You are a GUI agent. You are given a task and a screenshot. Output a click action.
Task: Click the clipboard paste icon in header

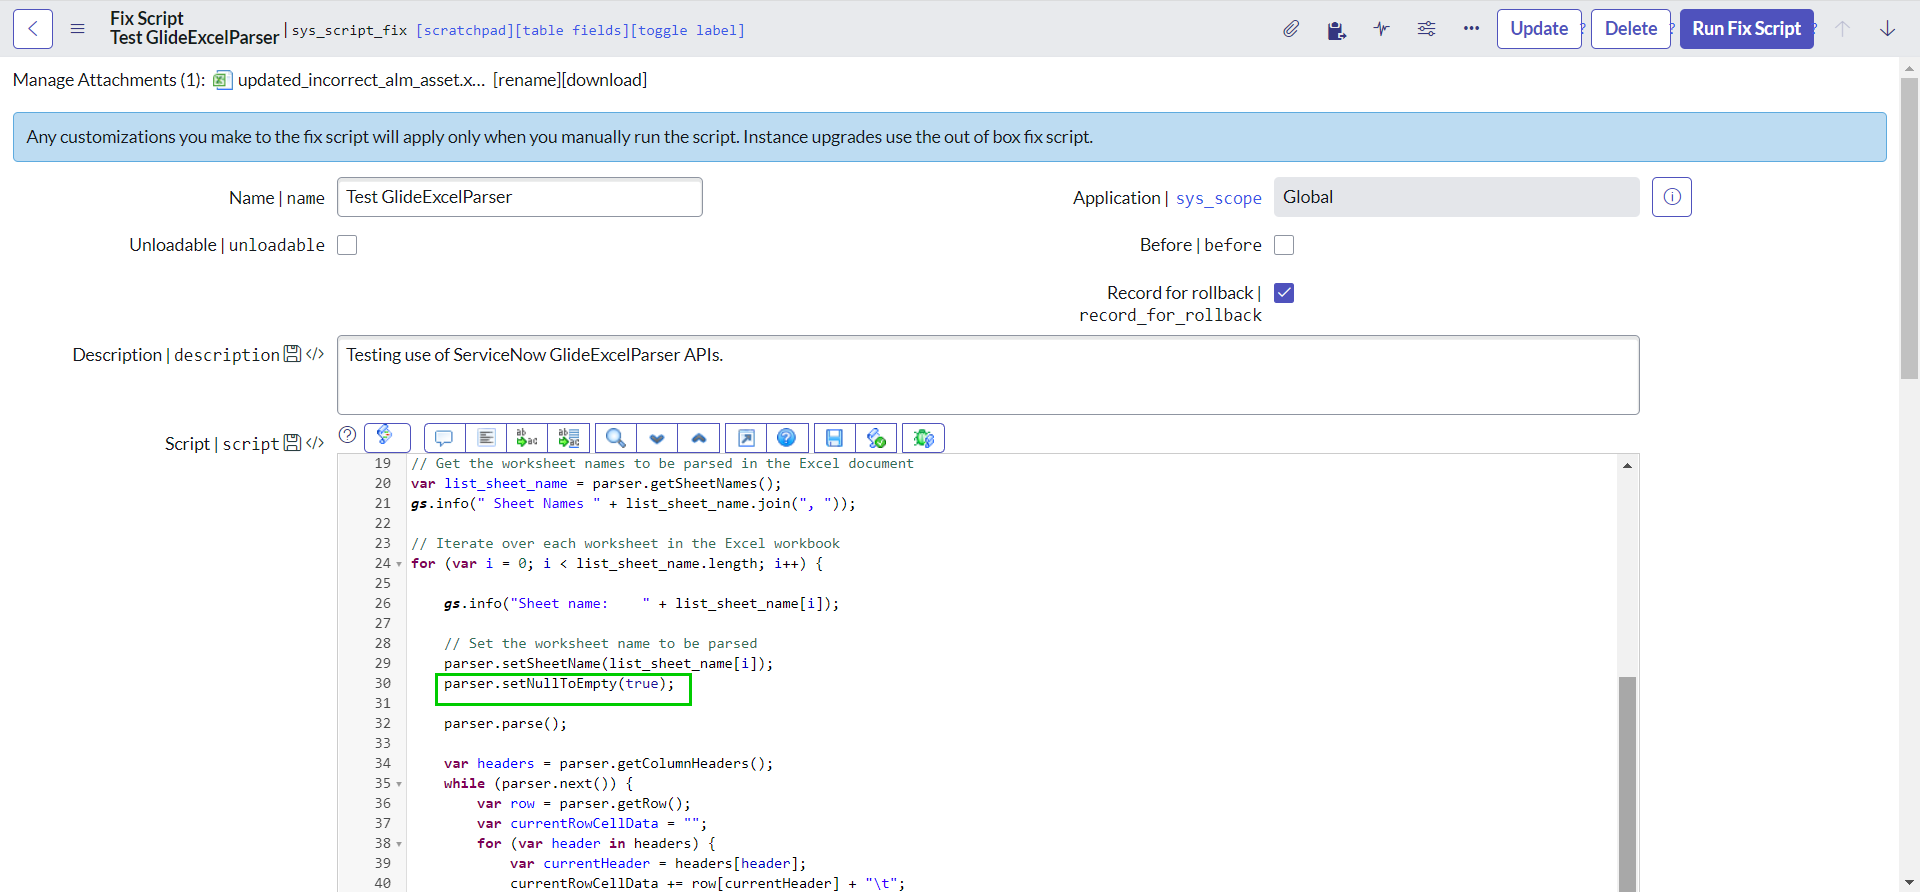[1336, 30]
